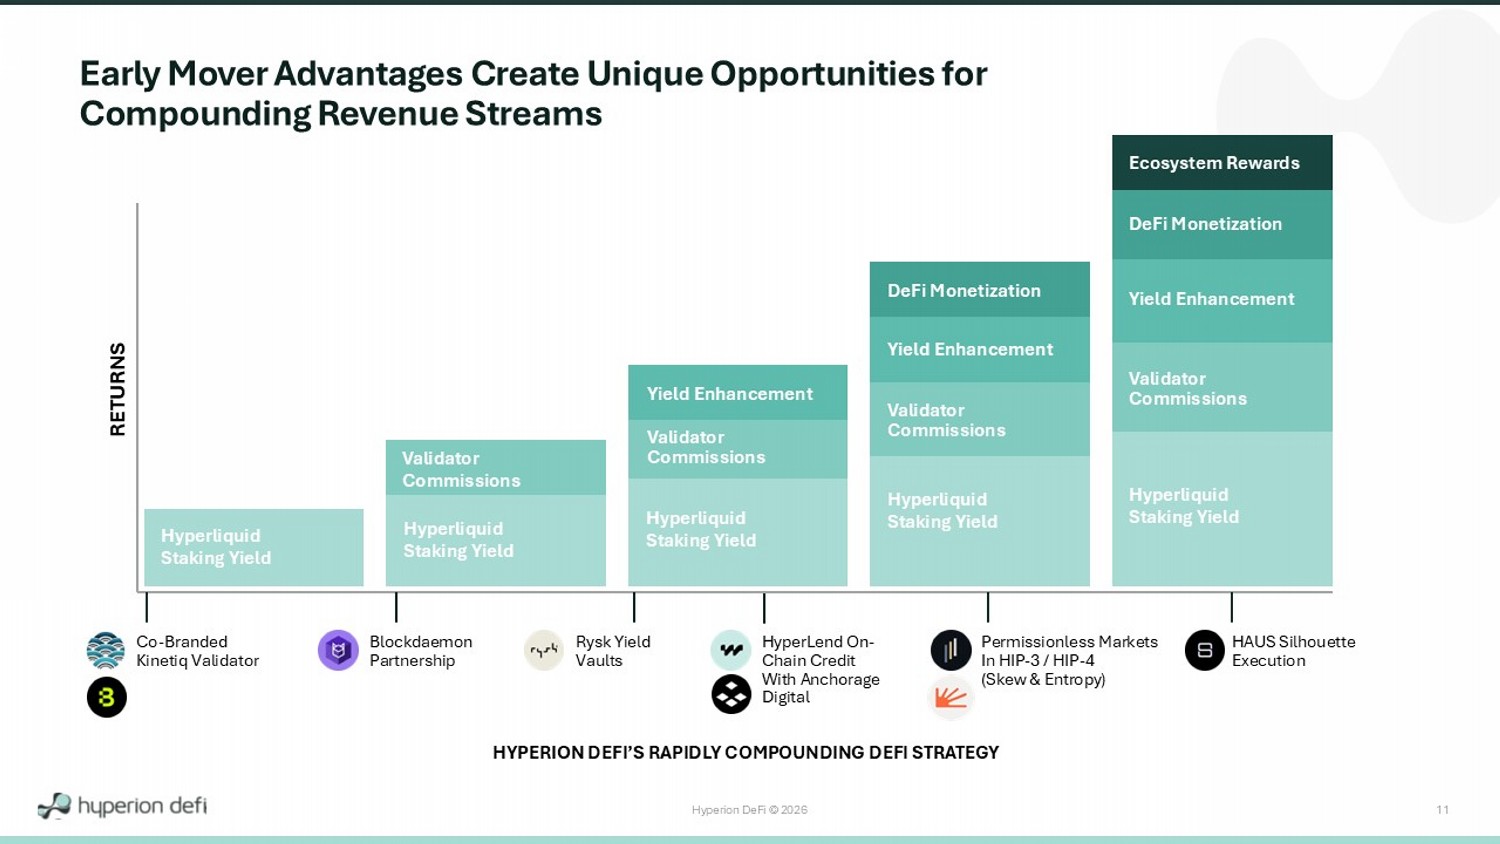Screen dimensions: 1500x844
Task: Click the HyperLend logo icon
Action: pos(731,650)
